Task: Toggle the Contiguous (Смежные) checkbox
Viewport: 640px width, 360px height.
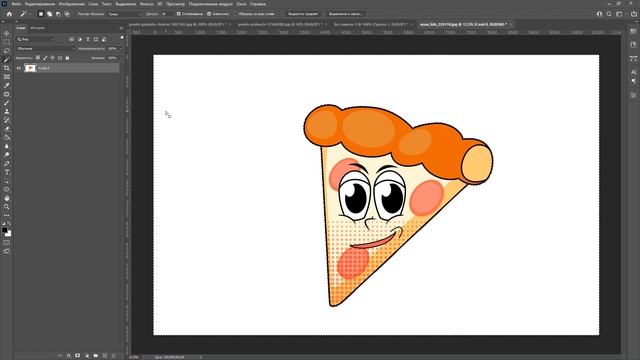Action: point(209,14)
